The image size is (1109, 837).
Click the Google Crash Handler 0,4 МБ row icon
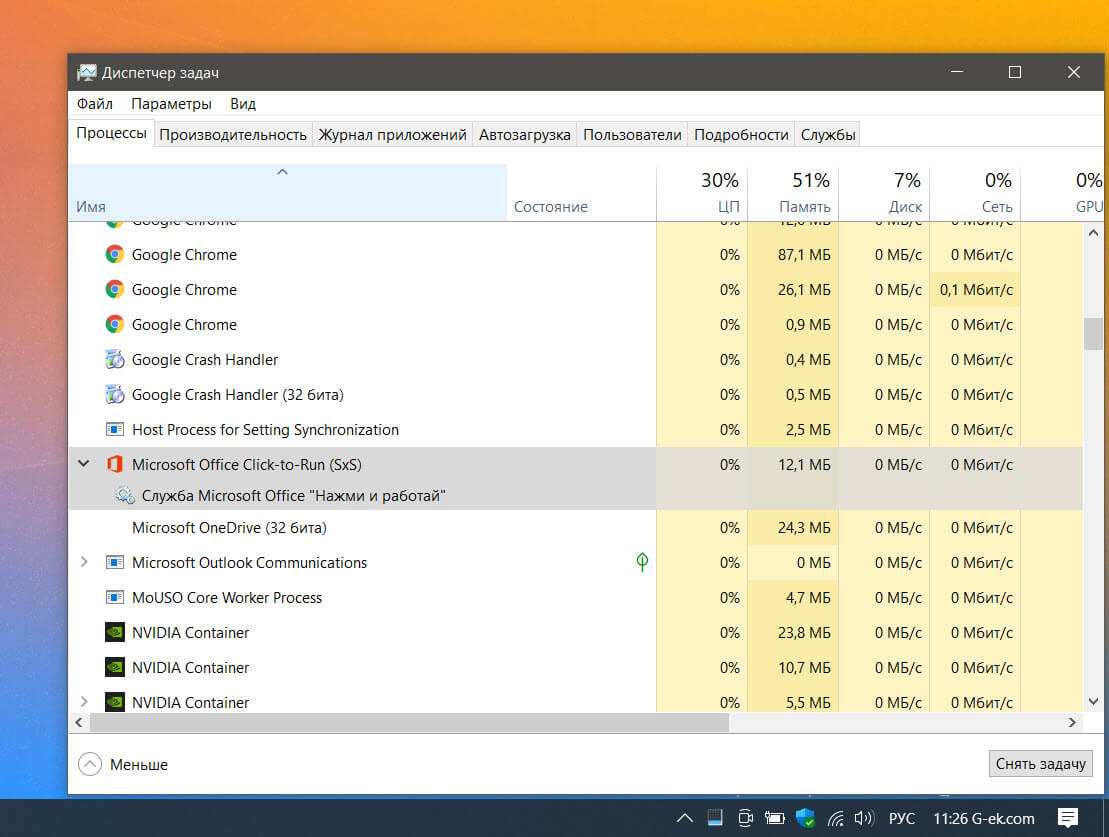115,359
